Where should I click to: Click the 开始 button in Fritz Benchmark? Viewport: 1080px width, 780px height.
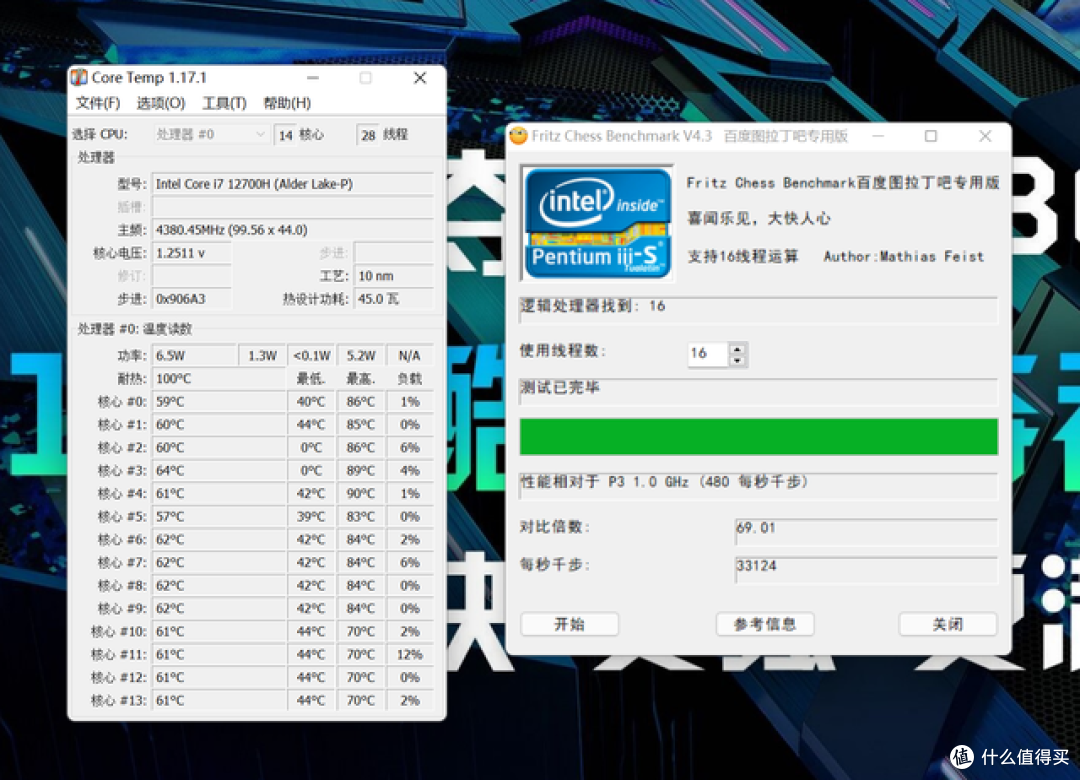(x=570, y=624)
